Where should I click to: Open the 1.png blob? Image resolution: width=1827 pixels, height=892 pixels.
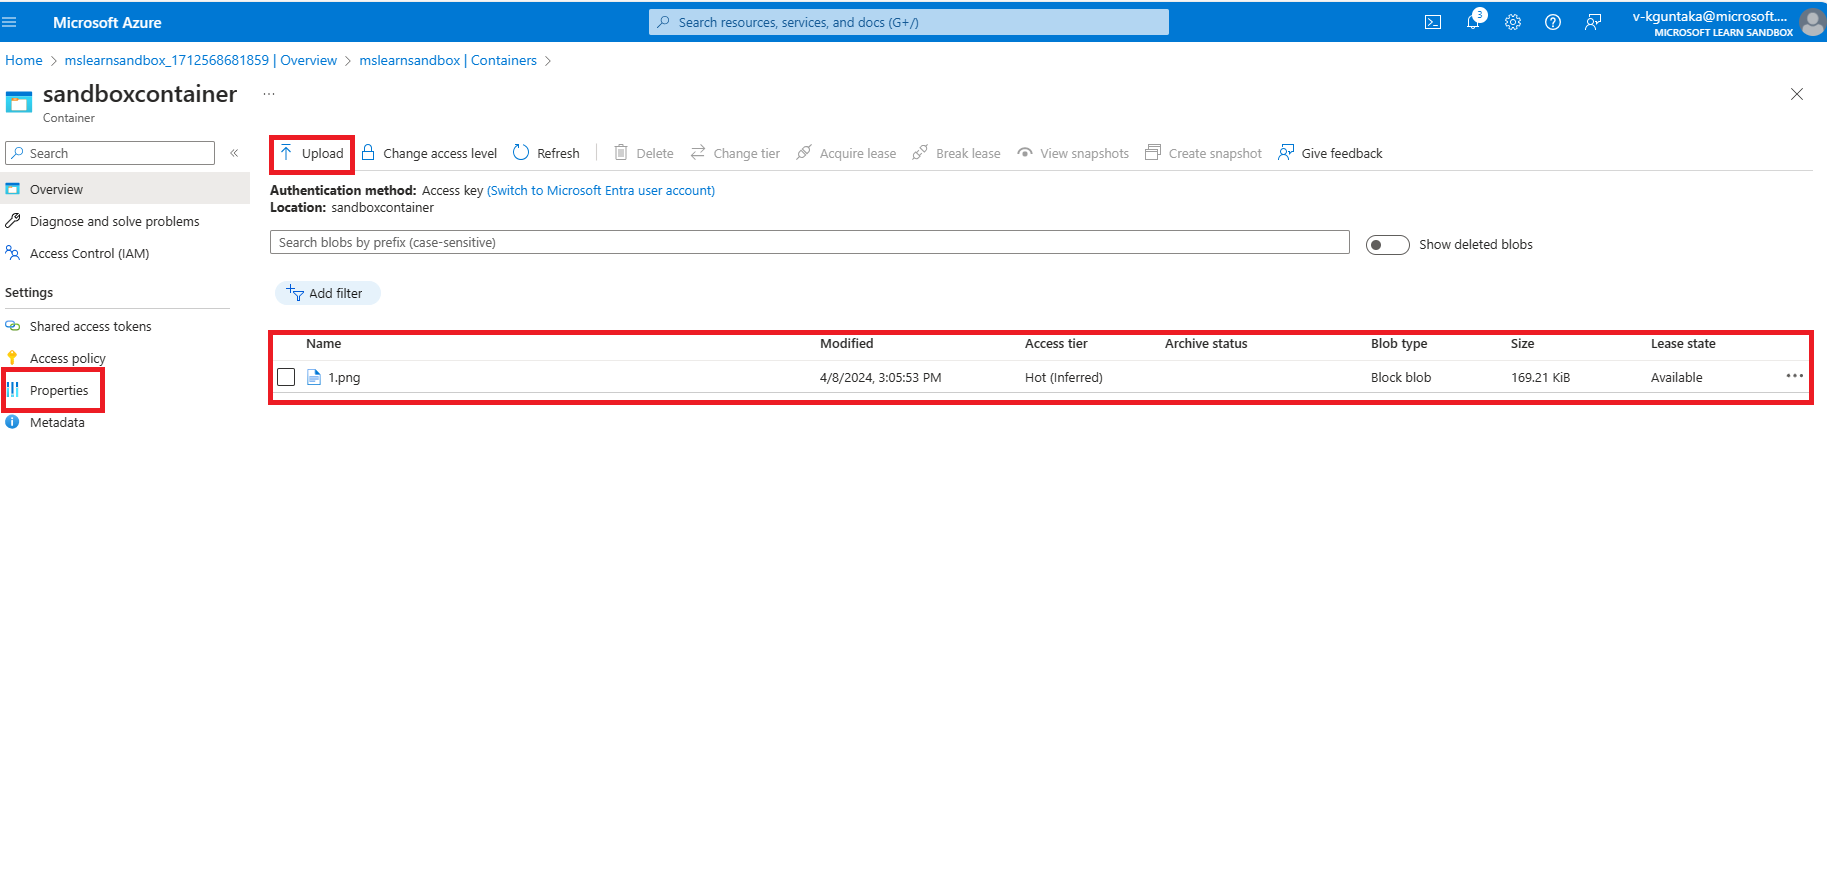[344, 377]
